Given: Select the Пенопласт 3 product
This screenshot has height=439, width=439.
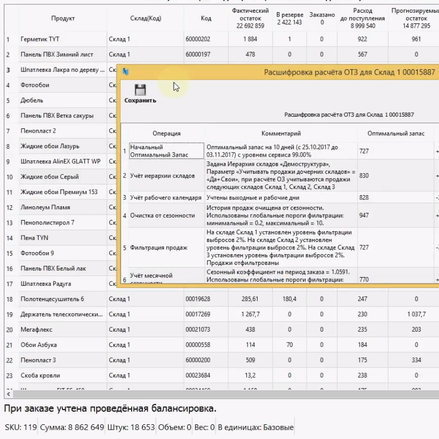Looking at the screenshot, I should (x=38, y=360).
